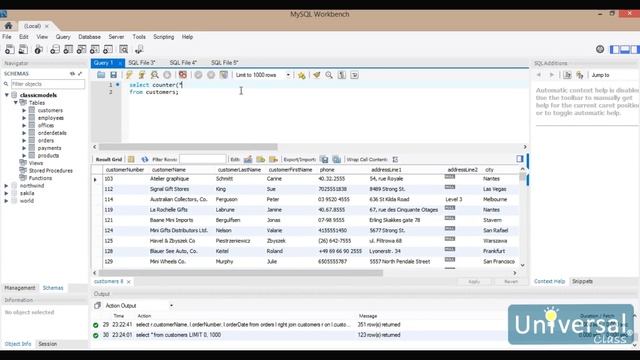
Task: Expand the orderdetails table
Action: (x=24, y=133)
